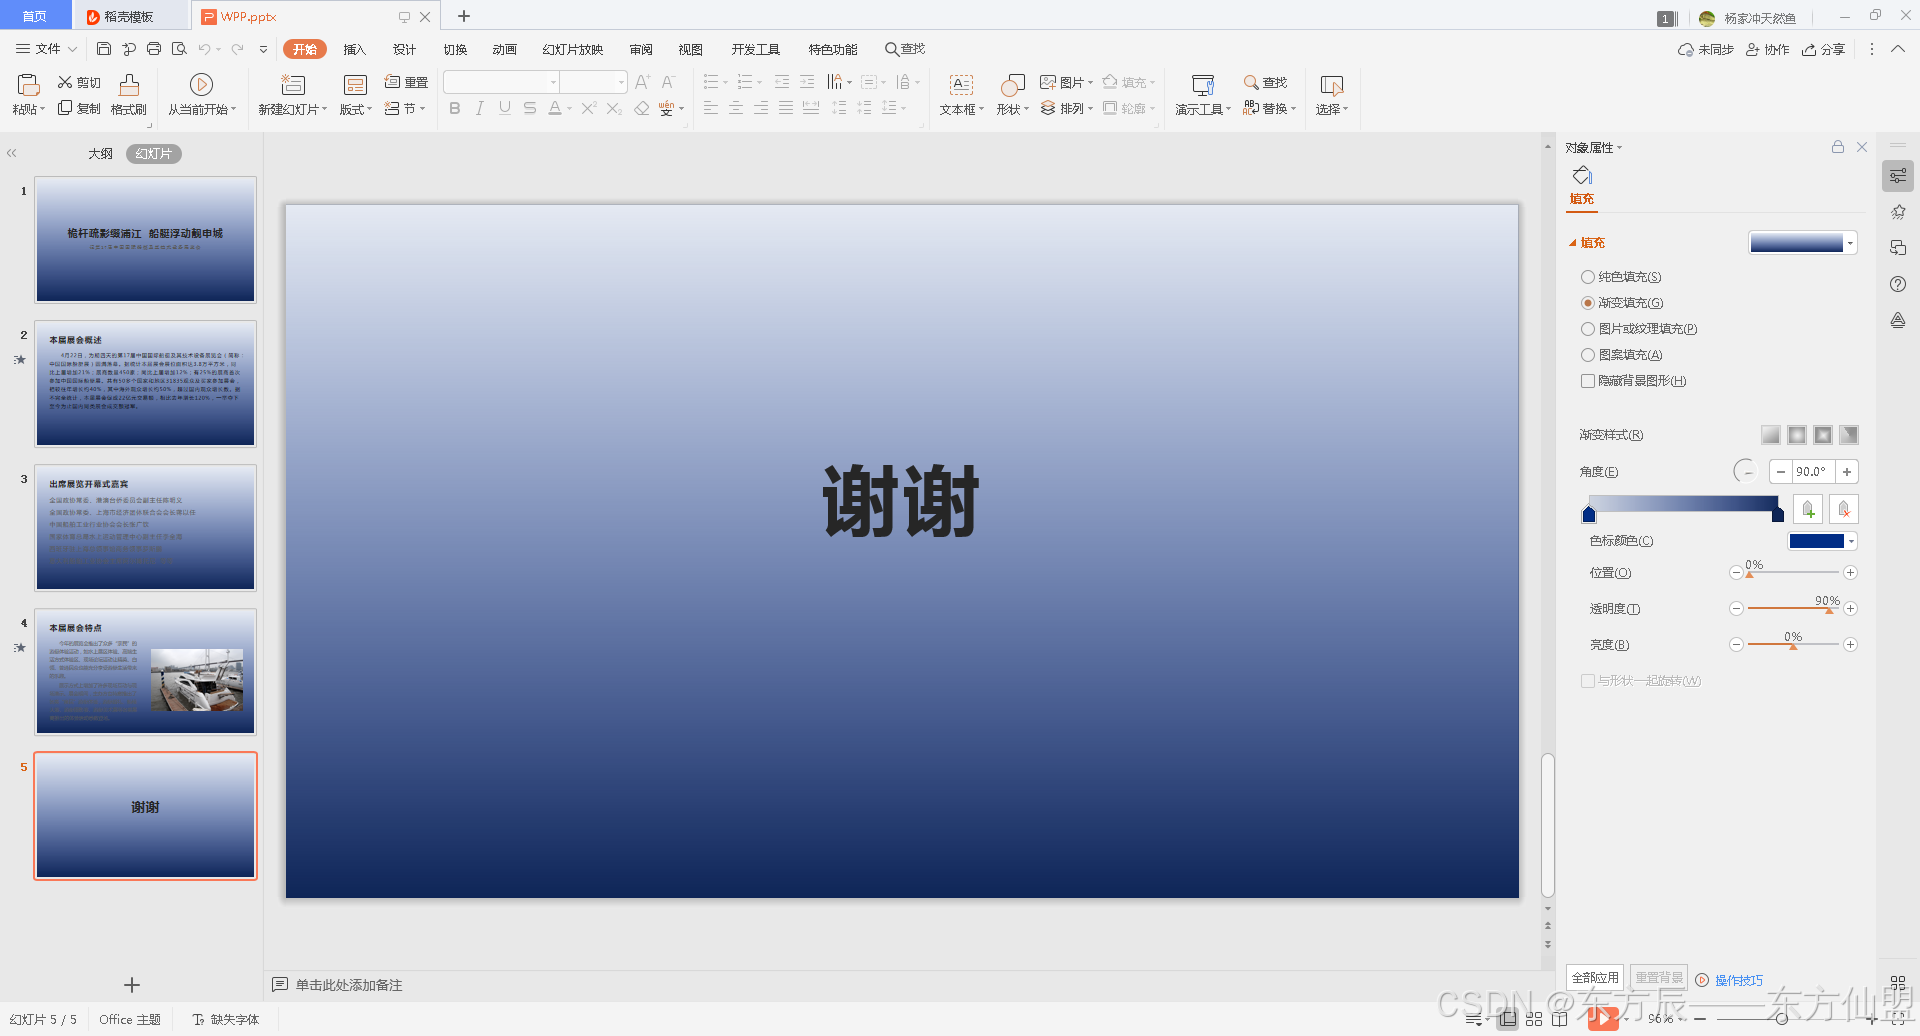Select Gradient fill (渐变填充) radio button

1588,303
